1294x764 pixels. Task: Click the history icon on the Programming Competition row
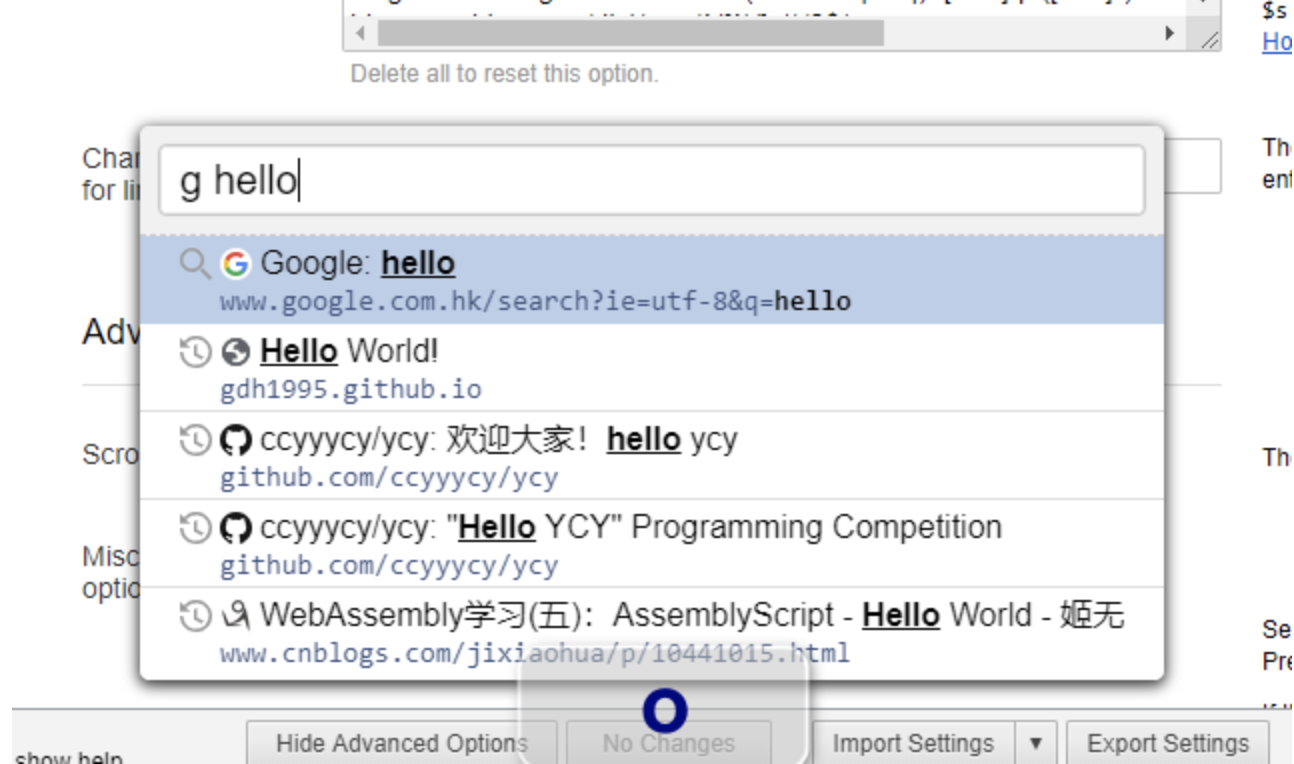click(x=194, y=528)
